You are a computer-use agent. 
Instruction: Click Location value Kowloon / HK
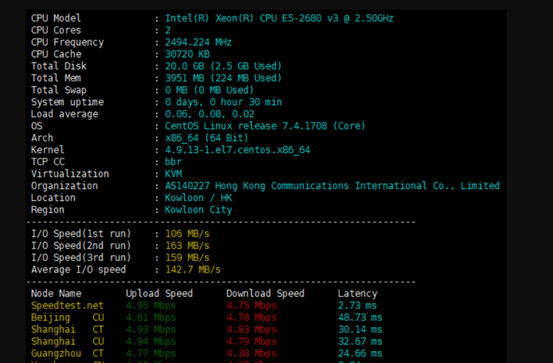tap(198, 198)
